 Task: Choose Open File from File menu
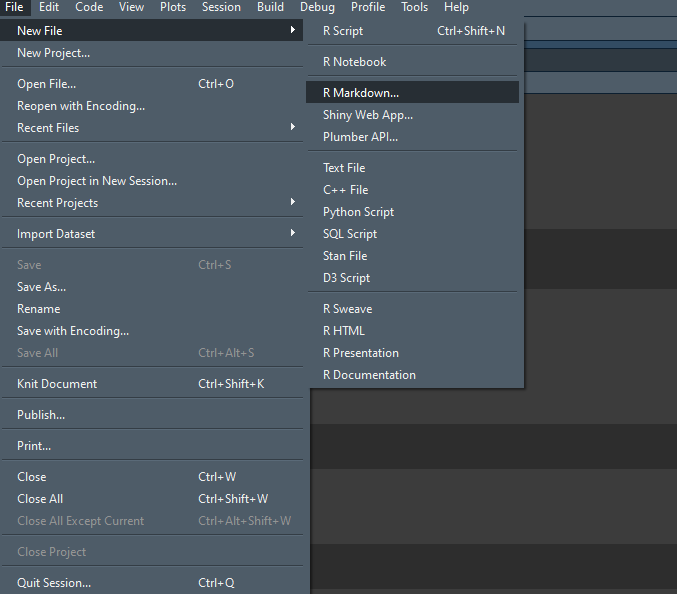click(46, 84)
